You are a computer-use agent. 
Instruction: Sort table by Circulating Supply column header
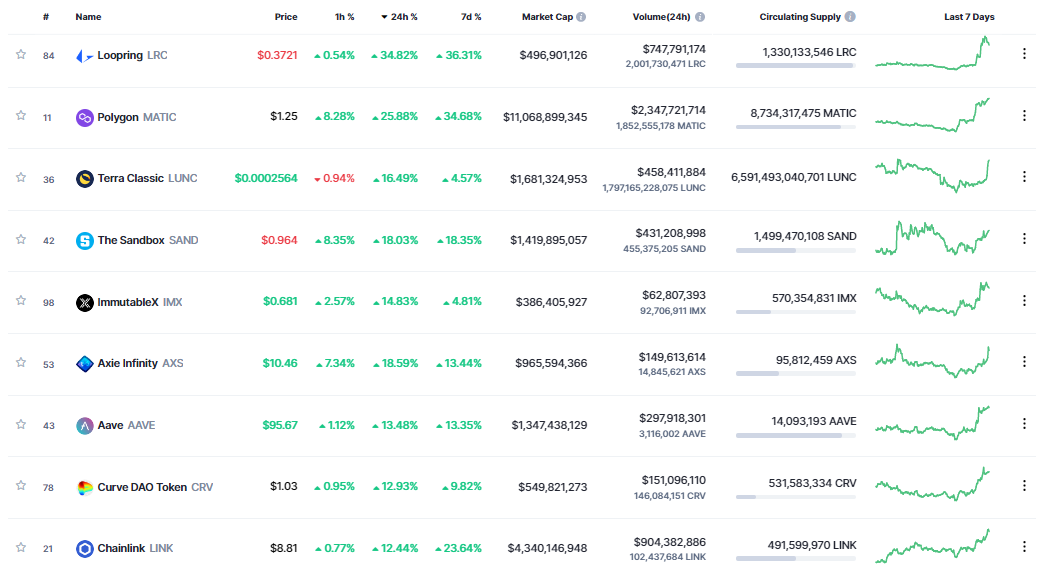click(800, 17)
